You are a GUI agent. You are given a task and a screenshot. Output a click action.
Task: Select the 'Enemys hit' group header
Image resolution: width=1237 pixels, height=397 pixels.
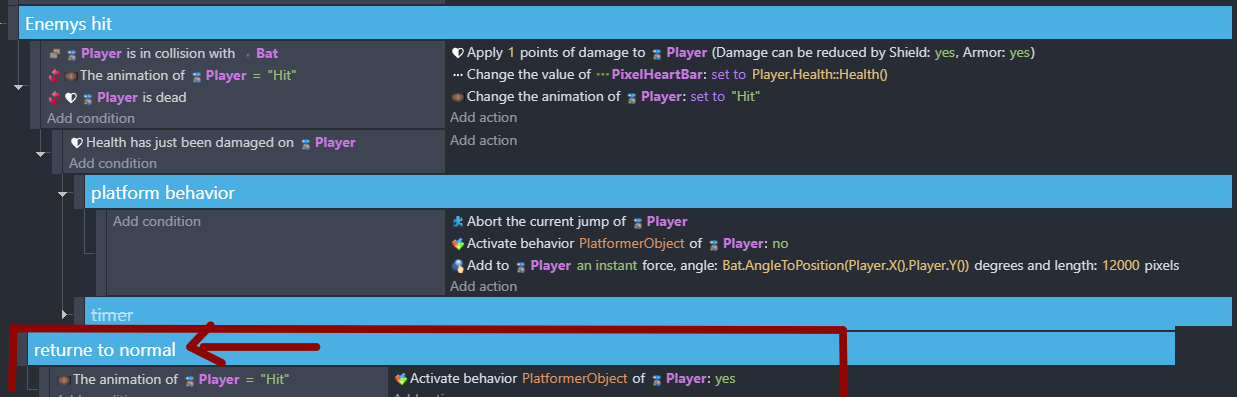click(x=625, y=22)
